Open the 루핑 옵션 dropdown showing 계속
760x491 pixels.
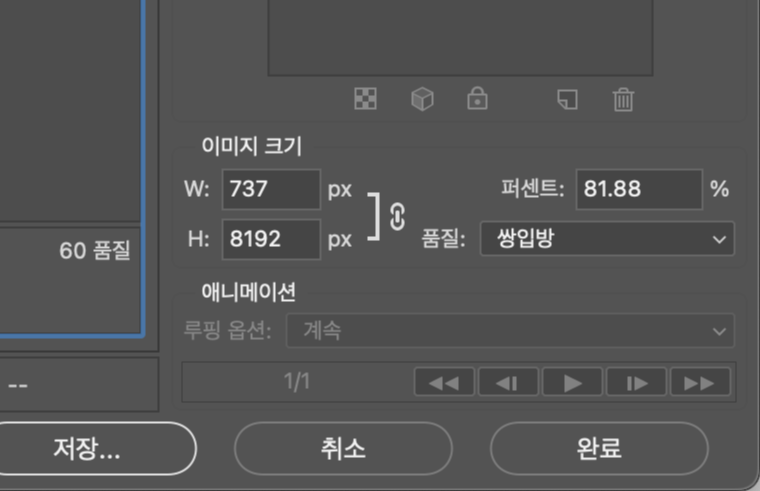(510, 331)
